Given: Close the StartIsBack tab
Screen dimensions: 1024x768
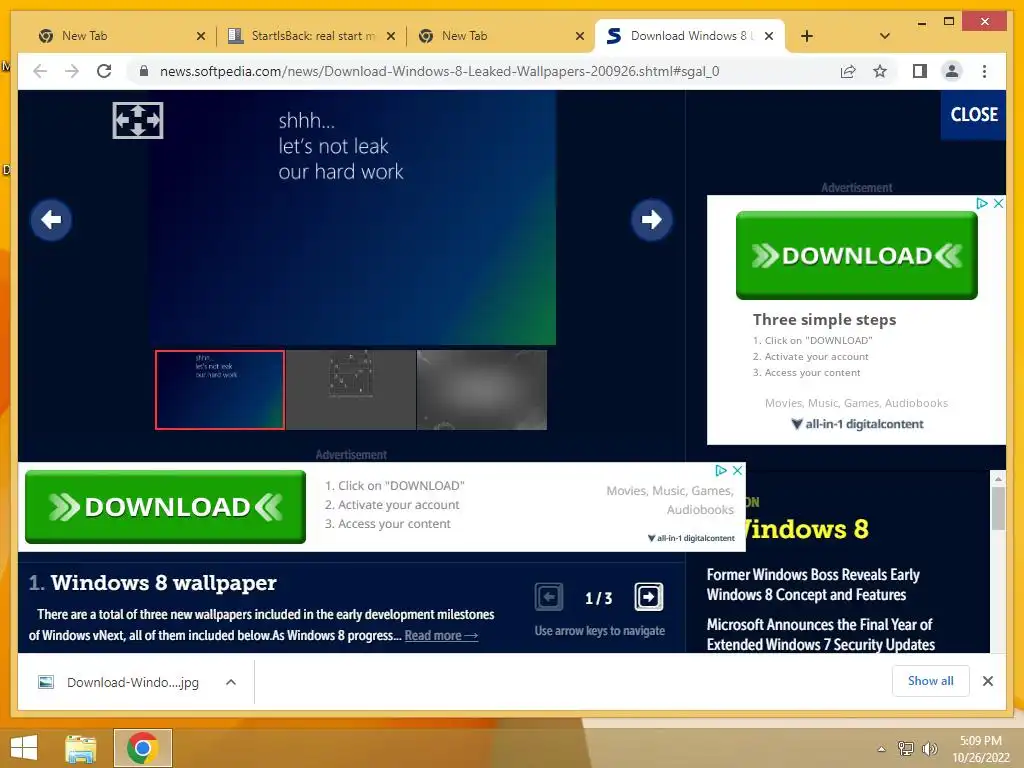Looking at the screenshot, I should click(391, 36).
